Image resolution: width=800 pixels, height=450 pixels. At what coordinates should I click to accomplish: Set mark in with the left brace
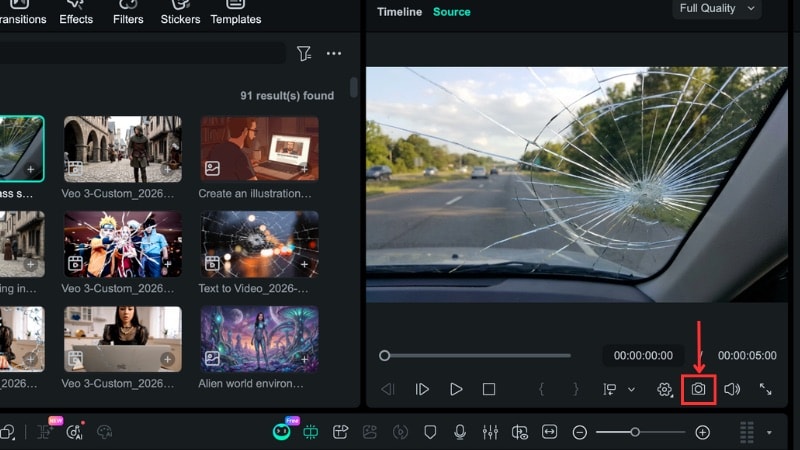pos(541,389)
